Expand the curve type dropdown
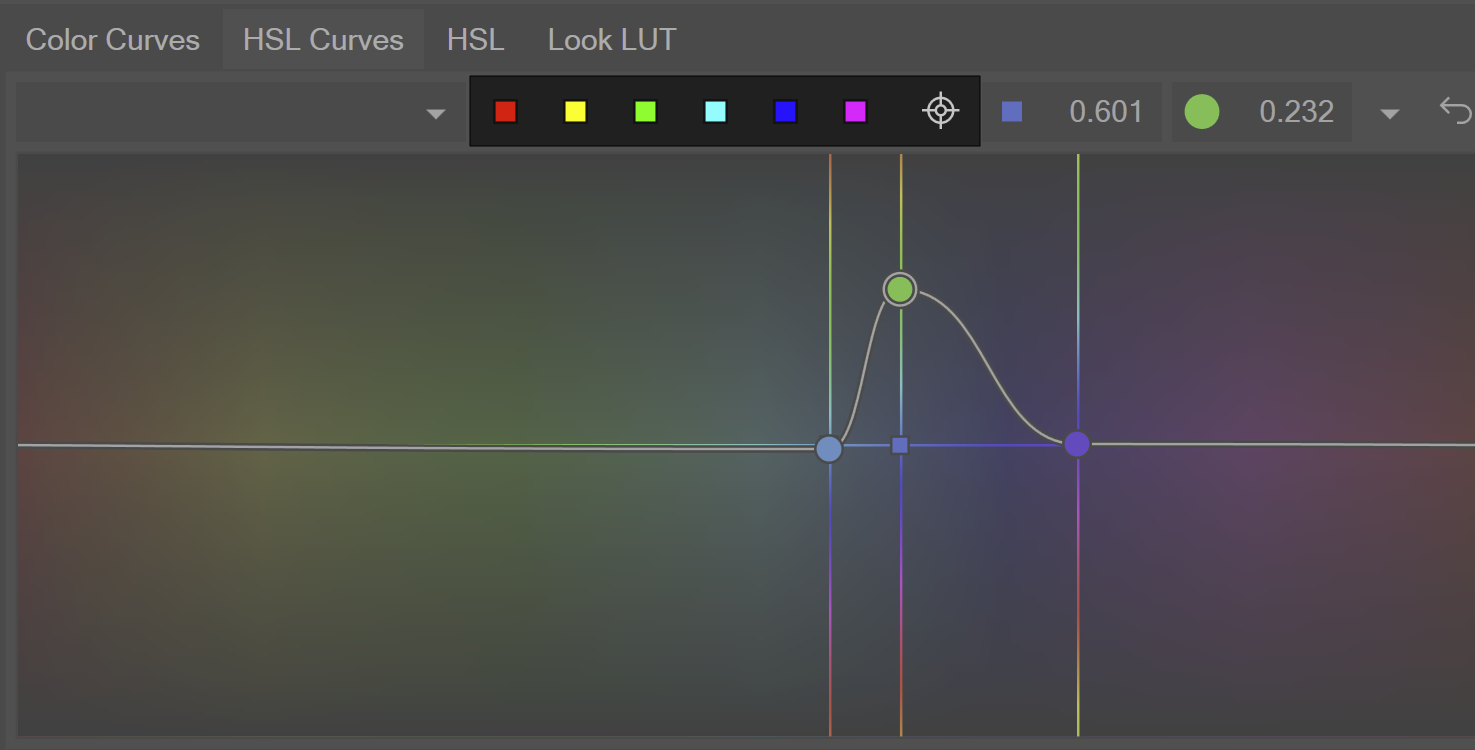Screen dimensions: 1475x750 435,113
